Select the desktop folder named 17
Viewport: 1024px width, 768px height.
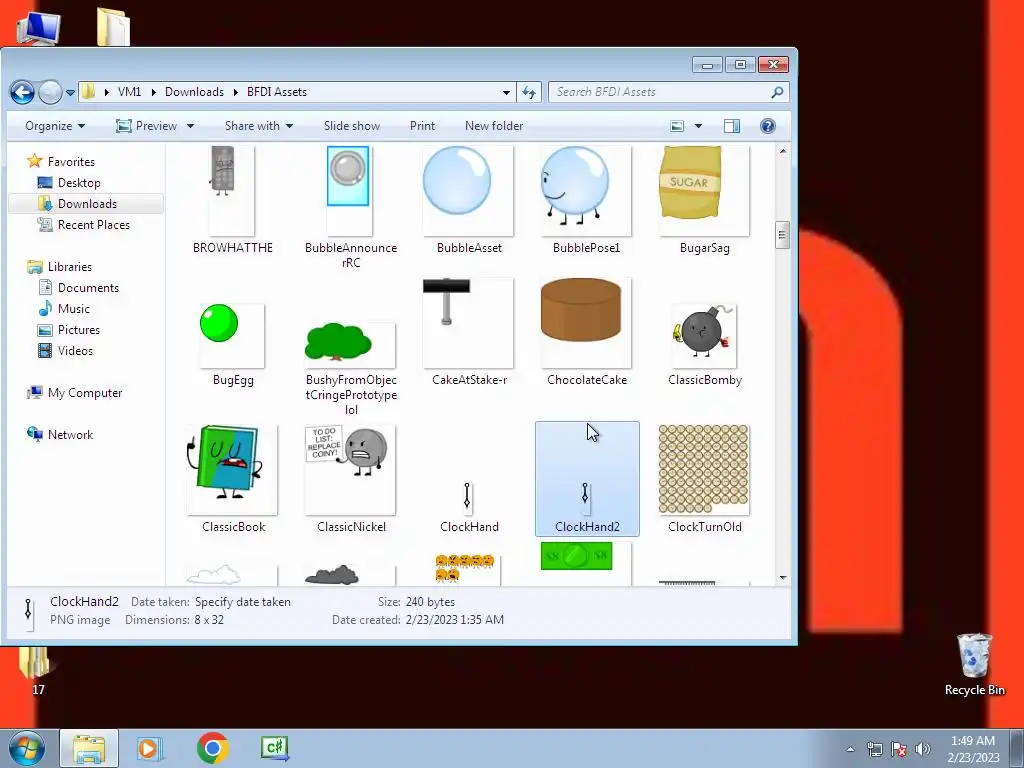(37, 670)
